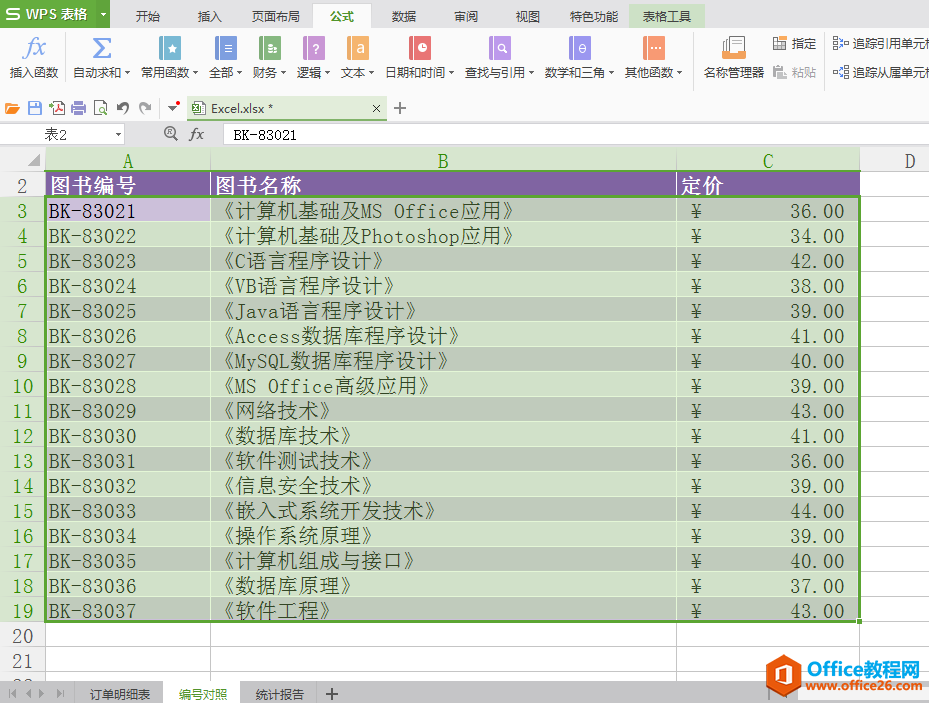Expand the 文本 dropdown
This screenshot has height=703, width=929.
[371, 73]
